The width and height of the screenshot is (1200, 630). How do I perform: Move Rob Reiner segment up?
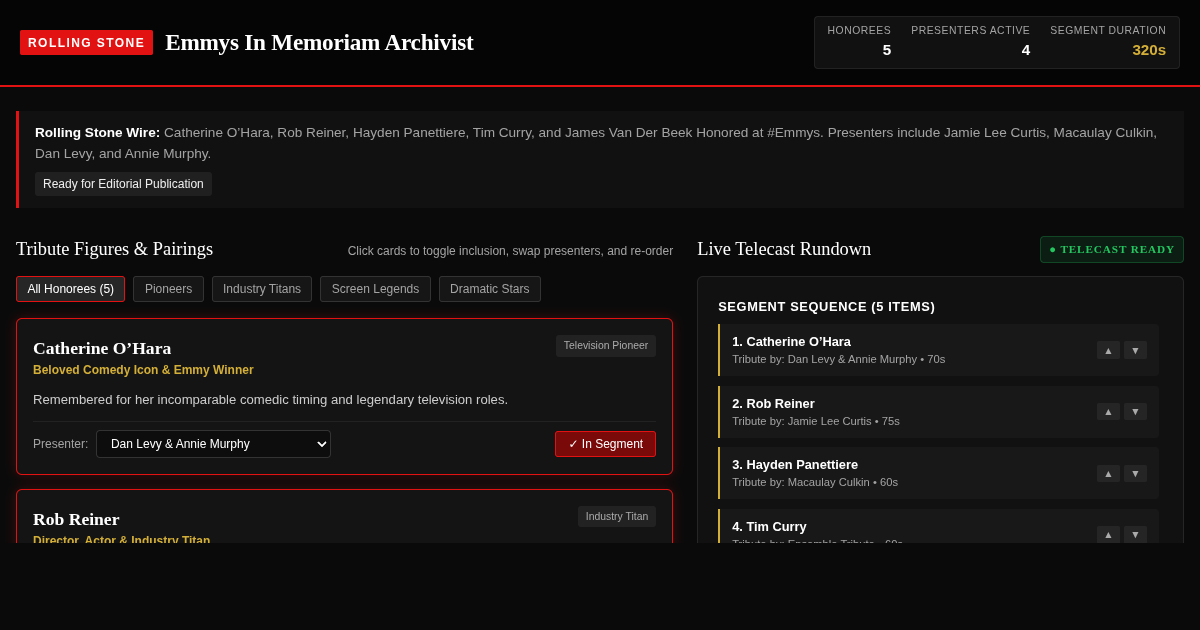[1108, 412]
